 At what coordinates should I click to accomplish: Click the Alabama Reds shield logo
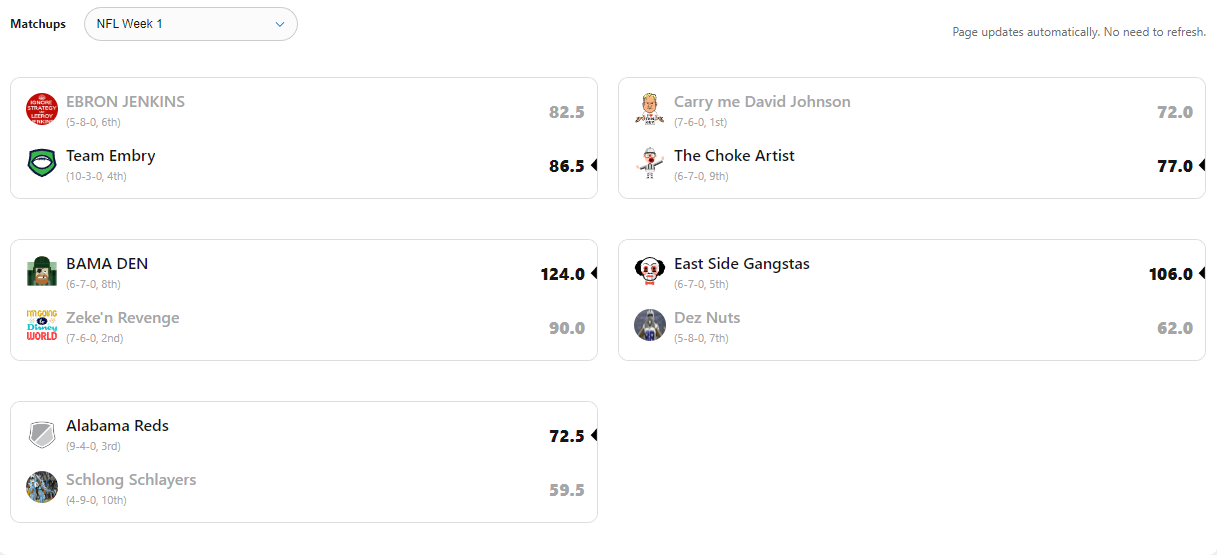(42, 433)
